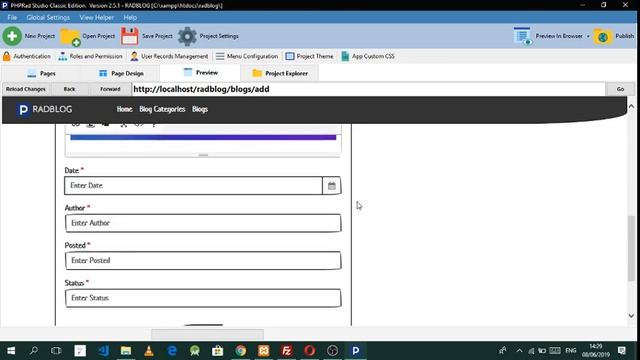The image size is (640, 360).
Task: Open Project Settings gear icon
Action: pyautogui.click(x=187, y=36)
